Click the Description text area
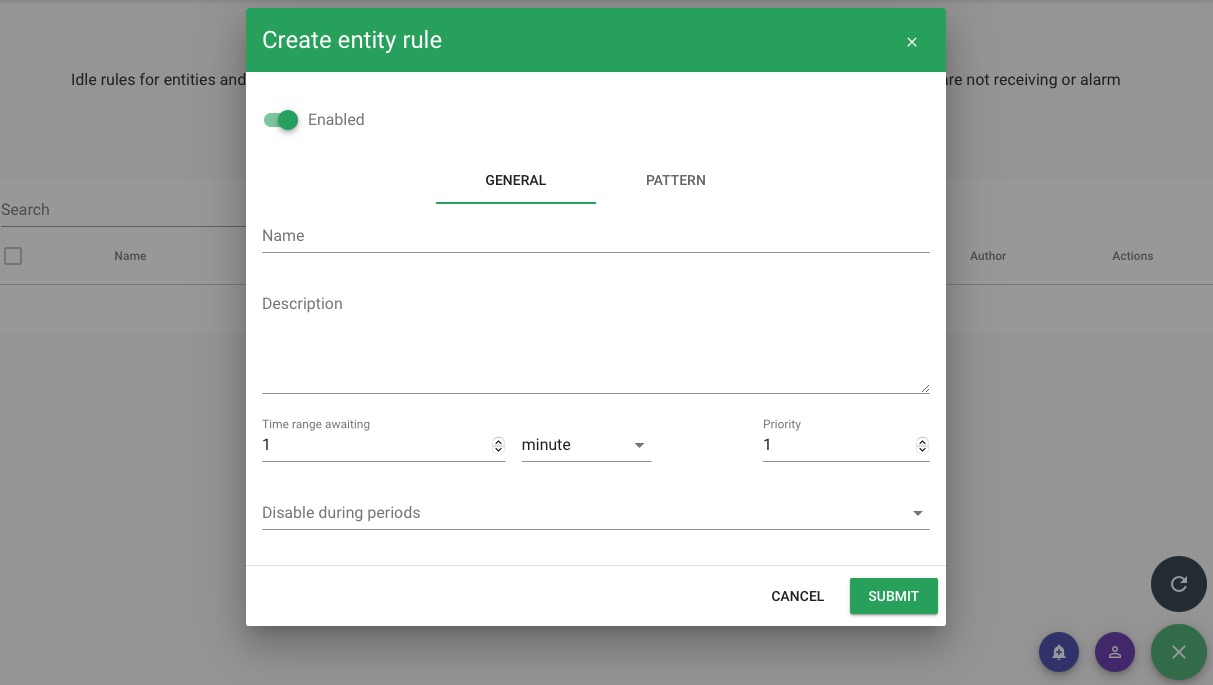Viewport: 1213px width, 685px height. tap(595, 340)
